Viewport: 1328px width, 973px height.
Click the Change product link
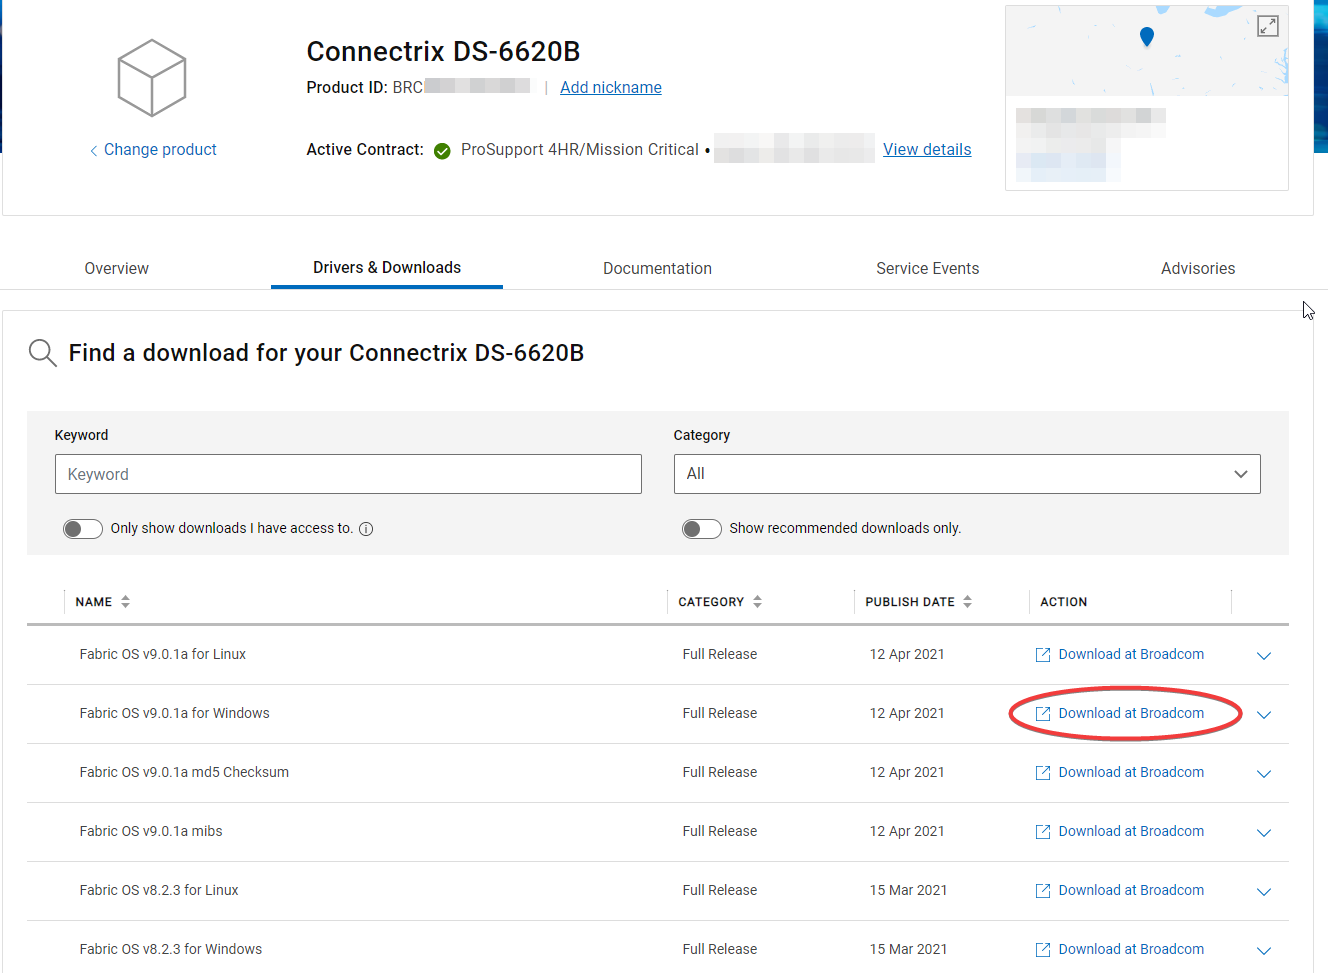pos(159,149)
